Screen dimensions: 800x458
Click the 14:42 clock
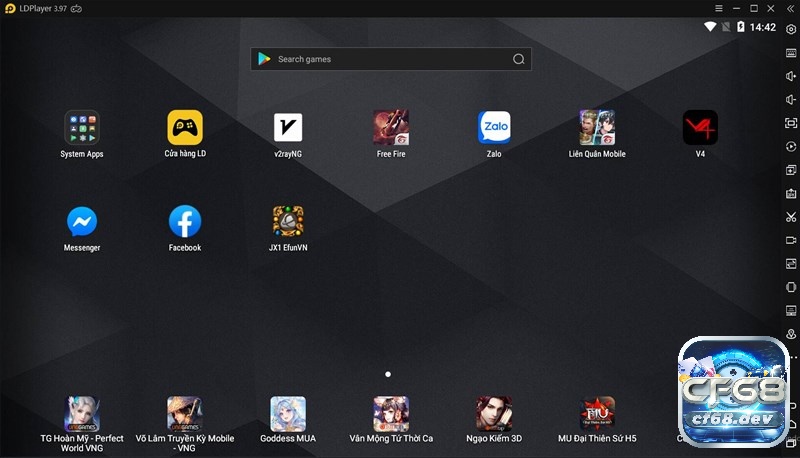[x=763, y=27]
